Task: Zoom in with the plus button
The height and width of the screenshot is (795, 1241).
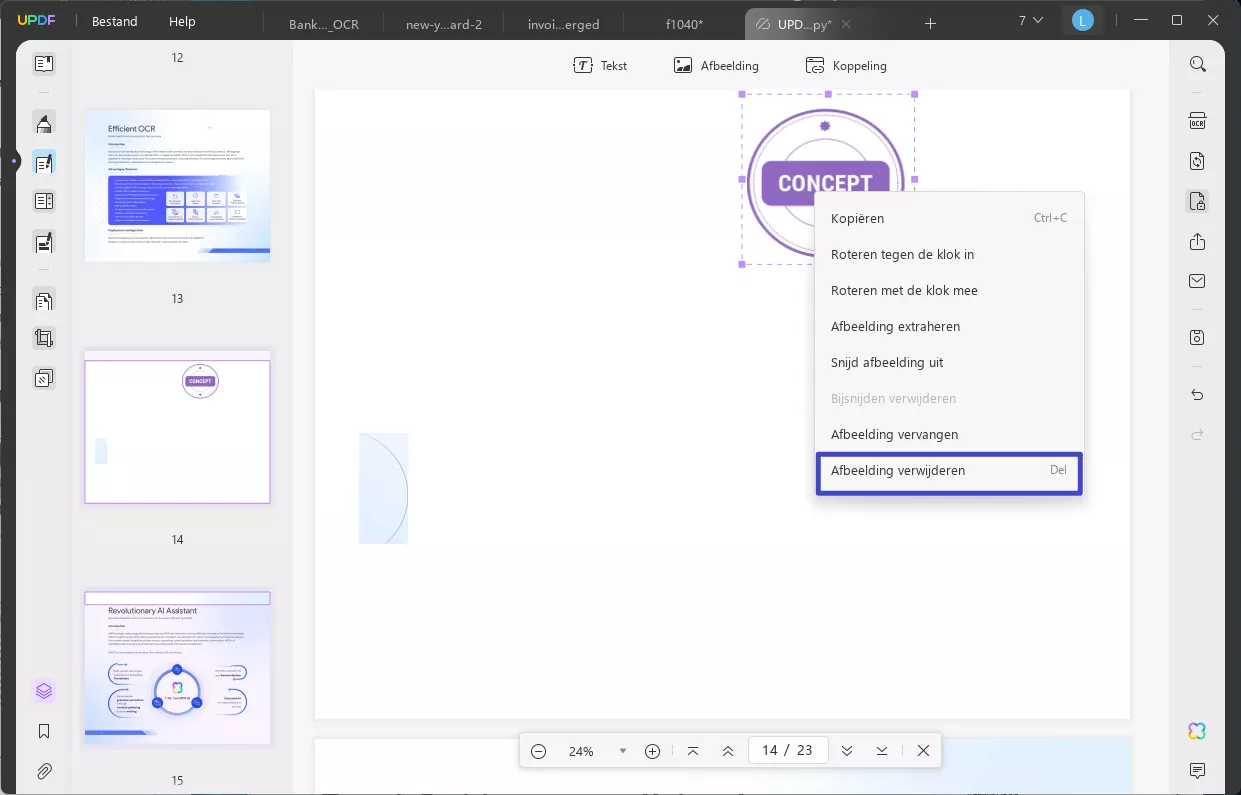Action: 652,751
